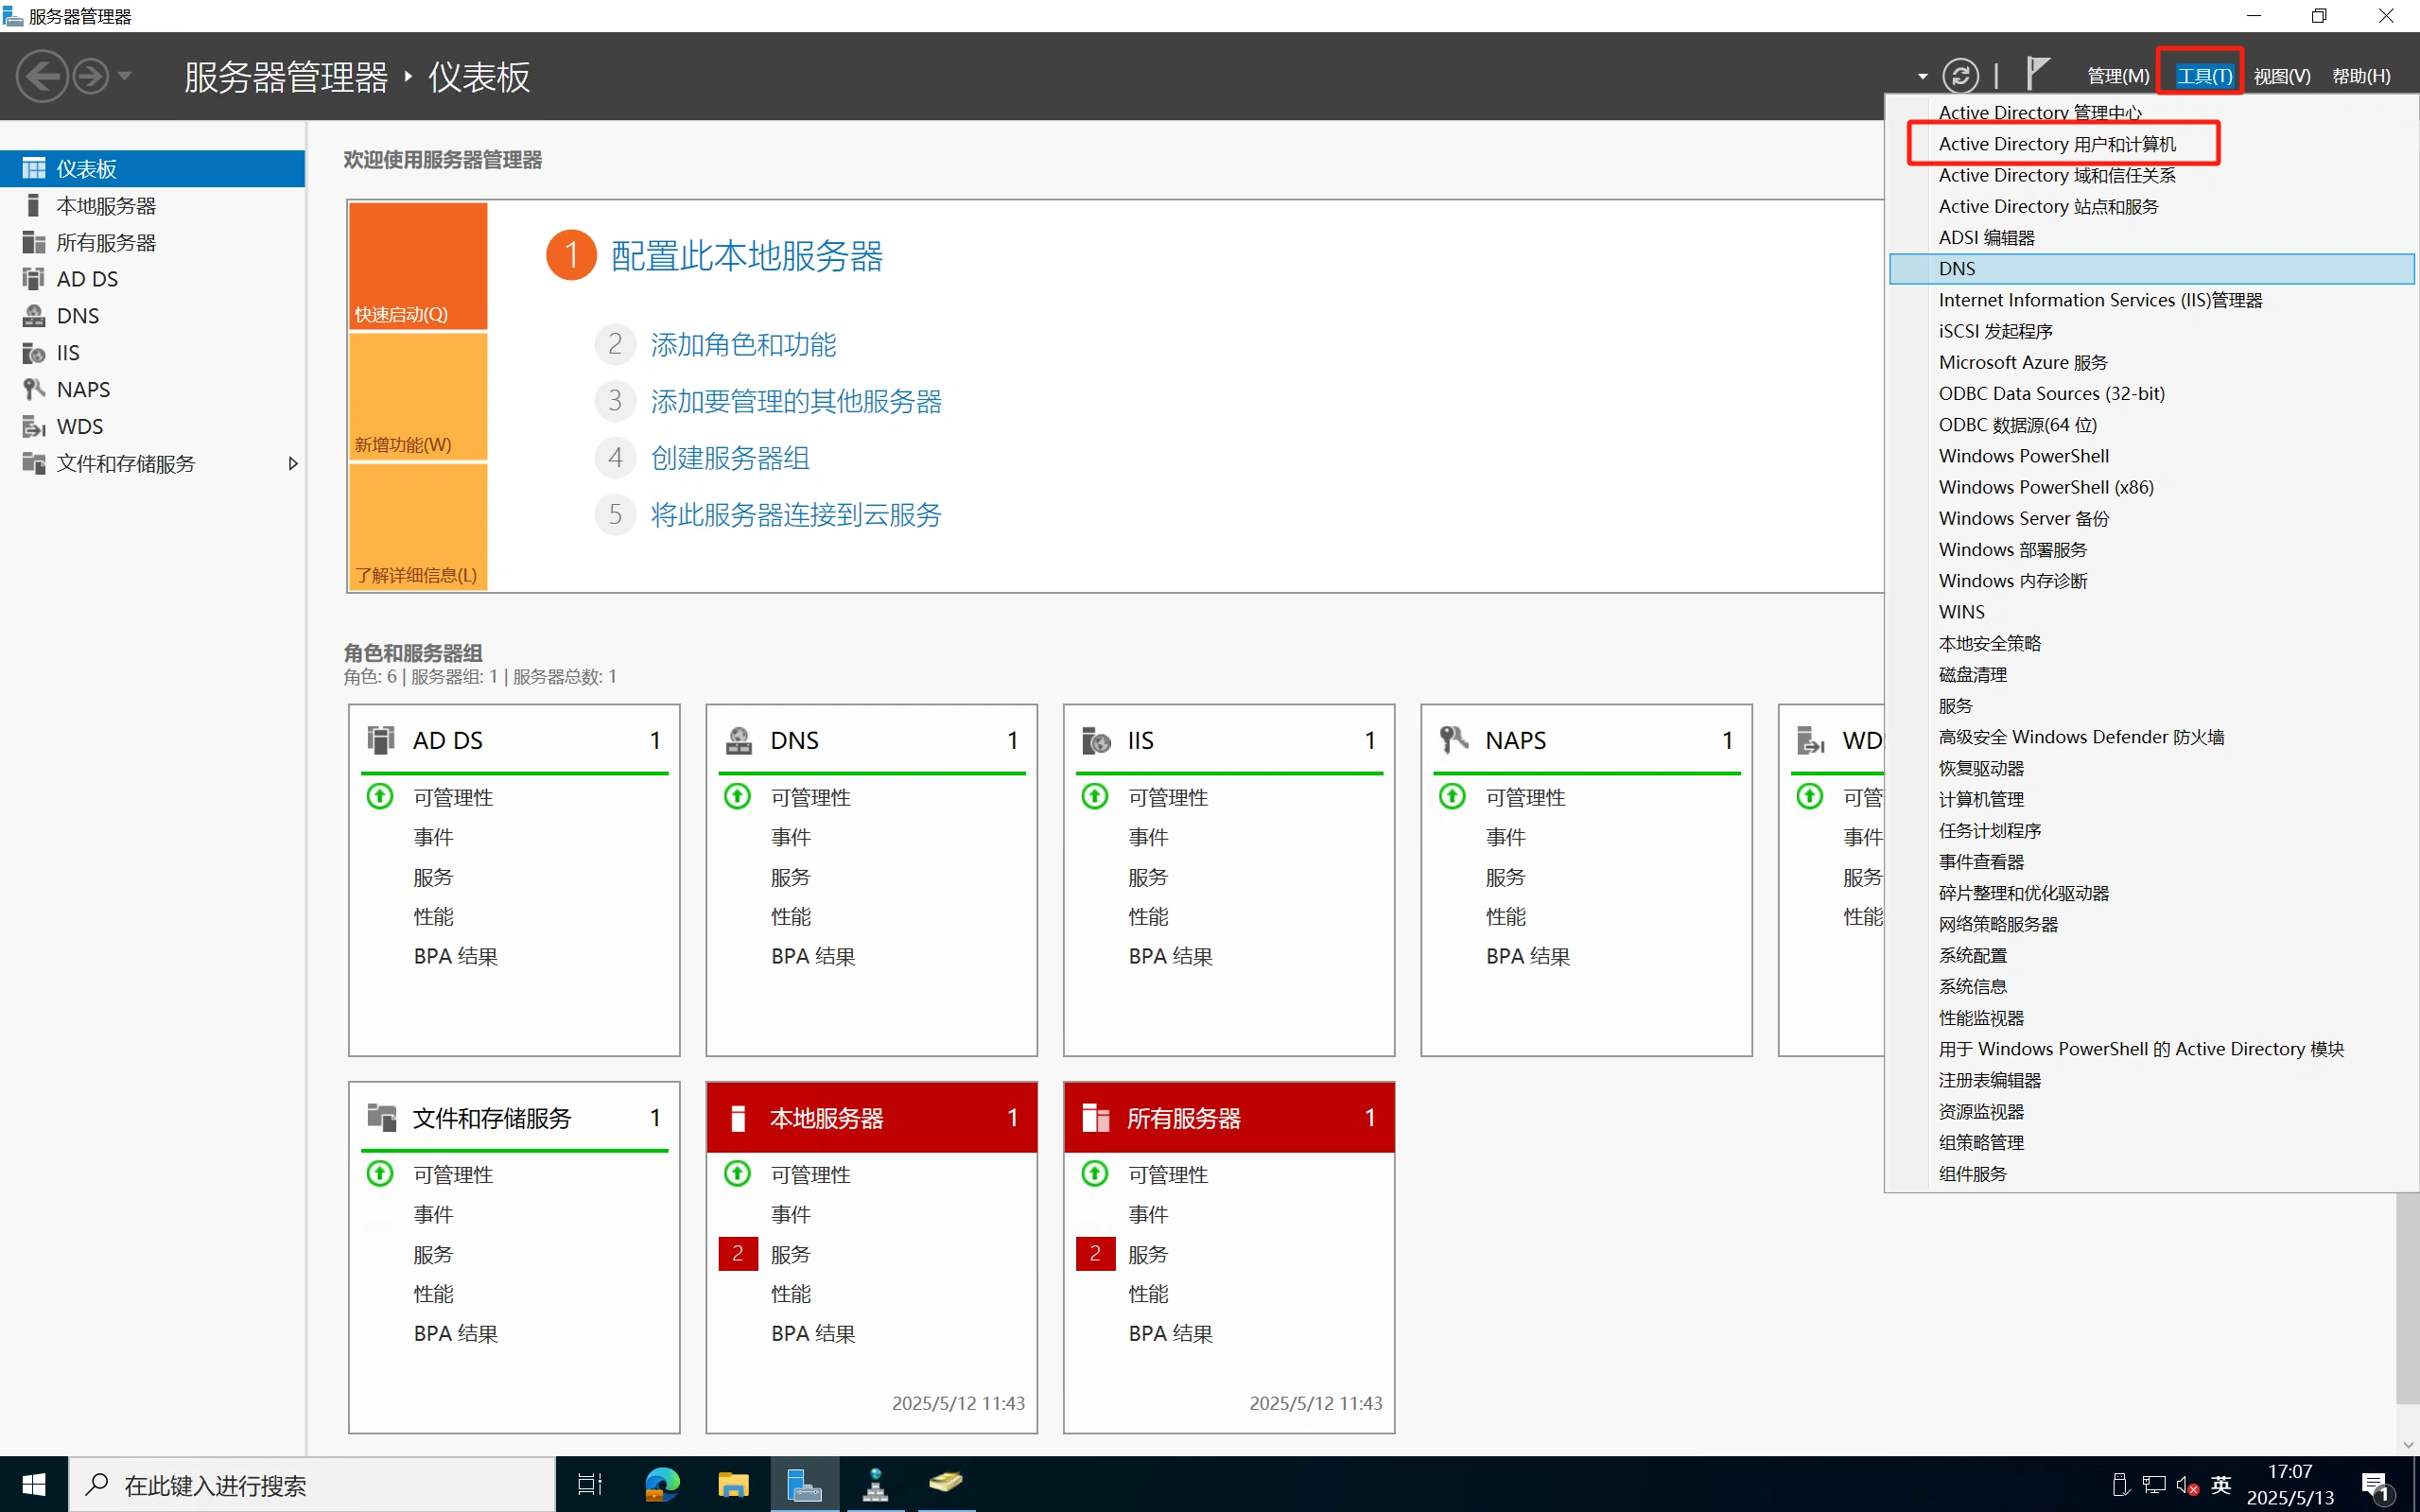Select NAPS in the sidebar
Image resolution: width=2420 pixels, height=1512 pixels.
[152, 389]
